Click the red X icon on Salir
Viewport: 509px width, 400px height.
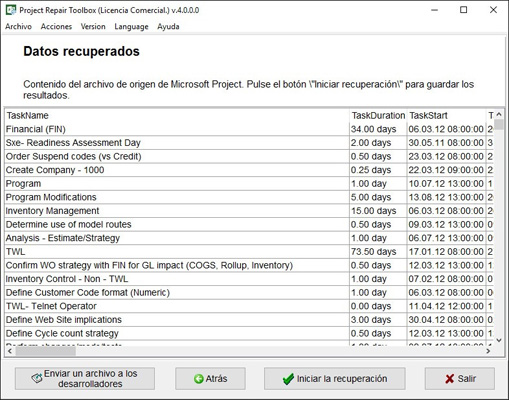(x=449, y=379)
